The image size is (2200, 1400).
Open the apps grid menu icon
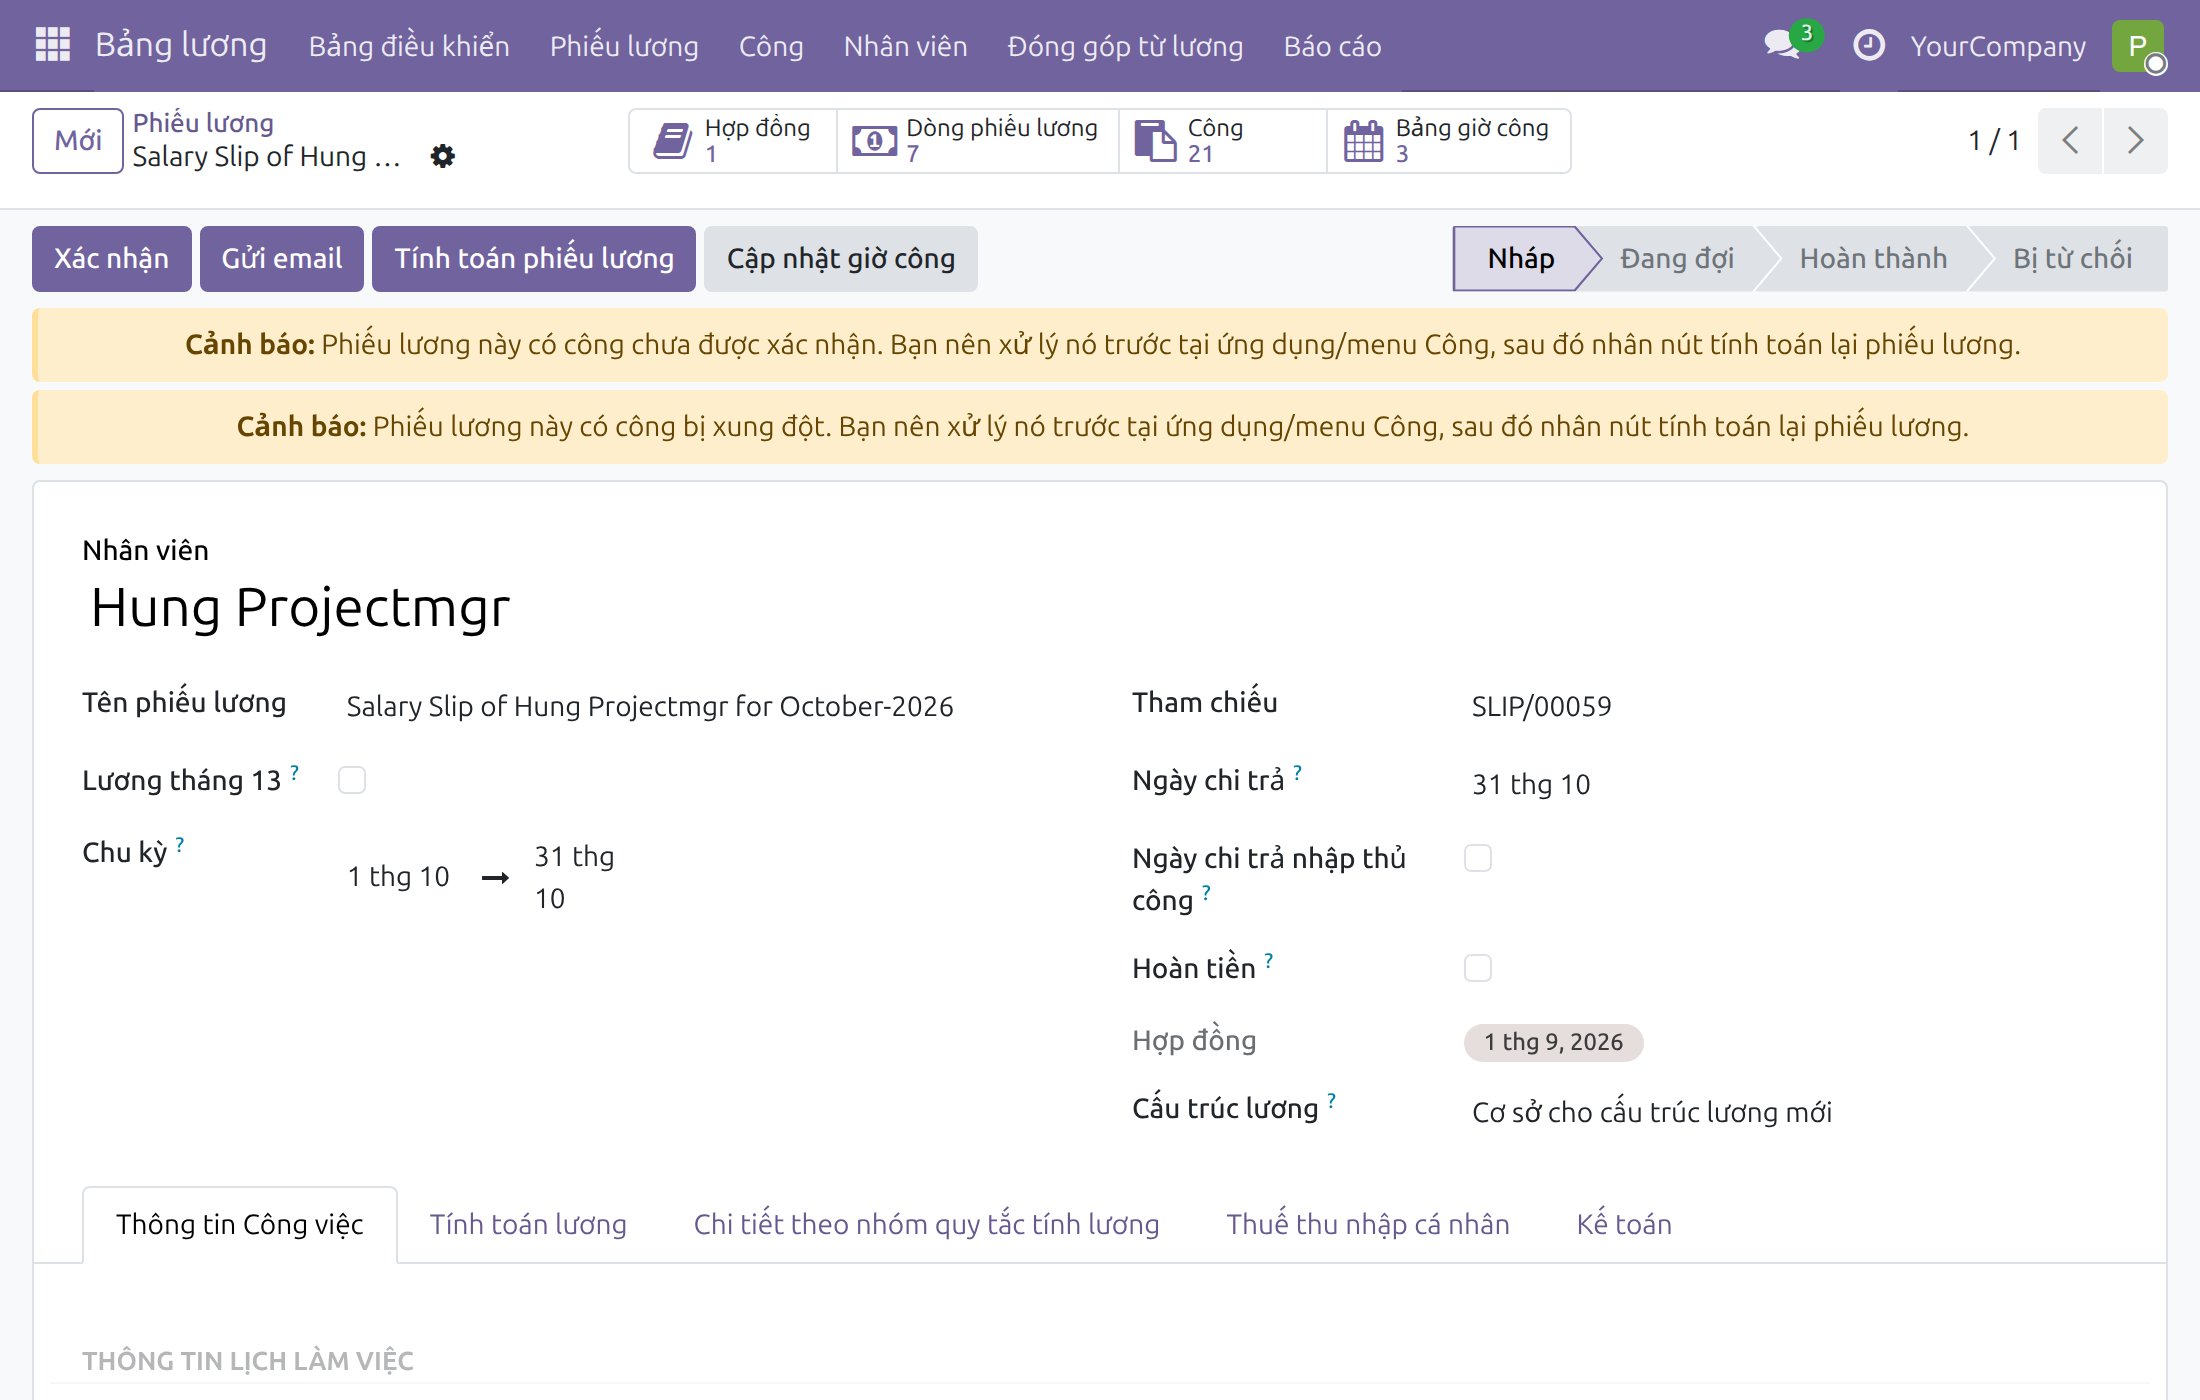pos(52,45)
